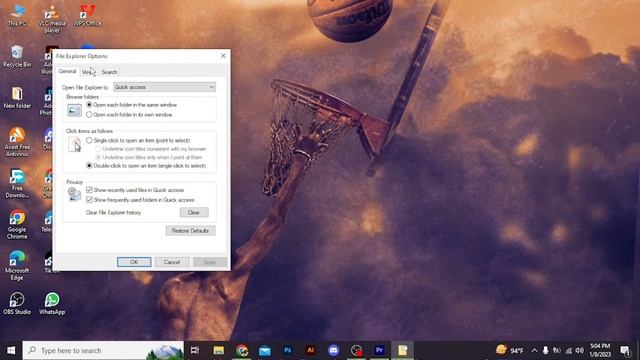This screenshot has height=360, width=640.
Task: Open network status tray icon
Action: pos(568,350)
